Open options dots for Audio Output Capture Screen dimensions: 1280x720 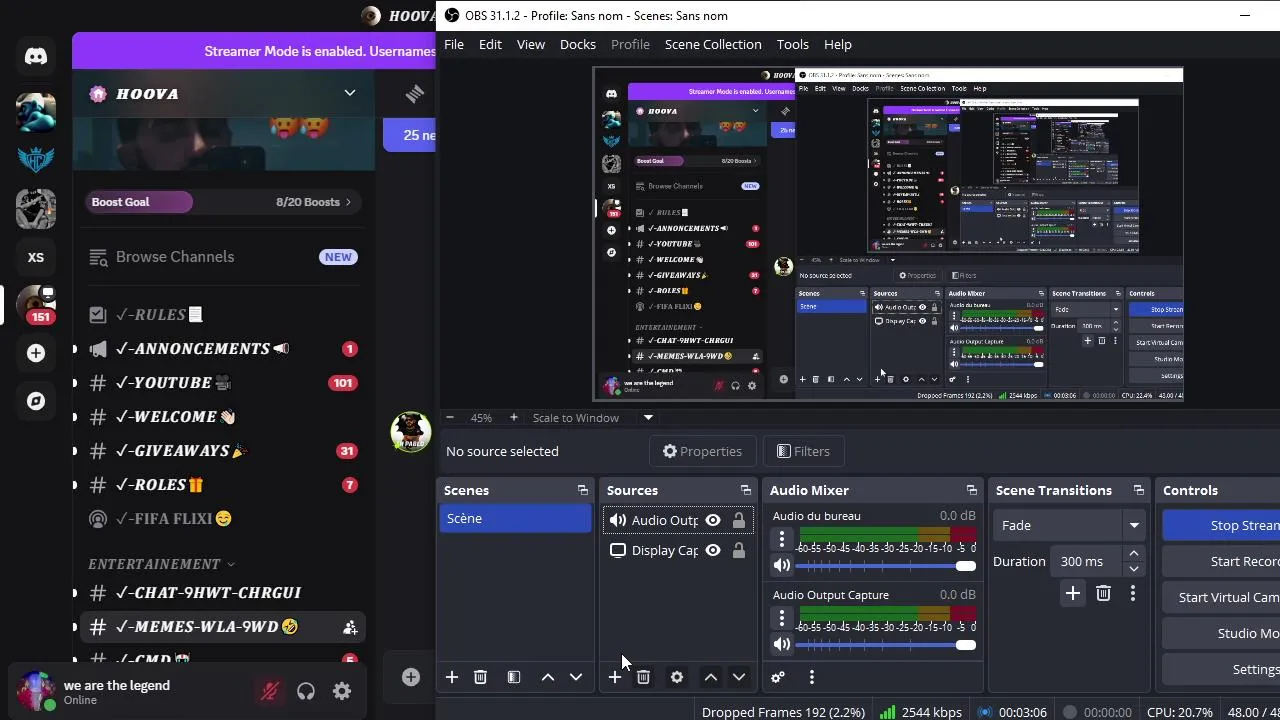(782, 618)
